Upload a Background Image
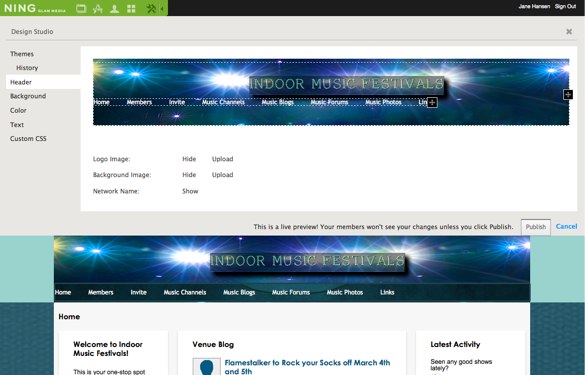The image size is (585, 375). click(x=222, y=175)
